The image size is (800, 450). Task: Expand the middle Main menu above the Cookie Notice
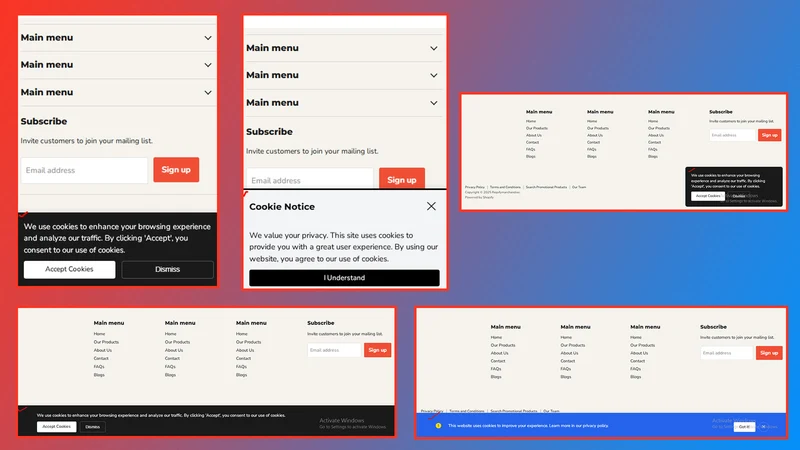[x=344, y=75]
